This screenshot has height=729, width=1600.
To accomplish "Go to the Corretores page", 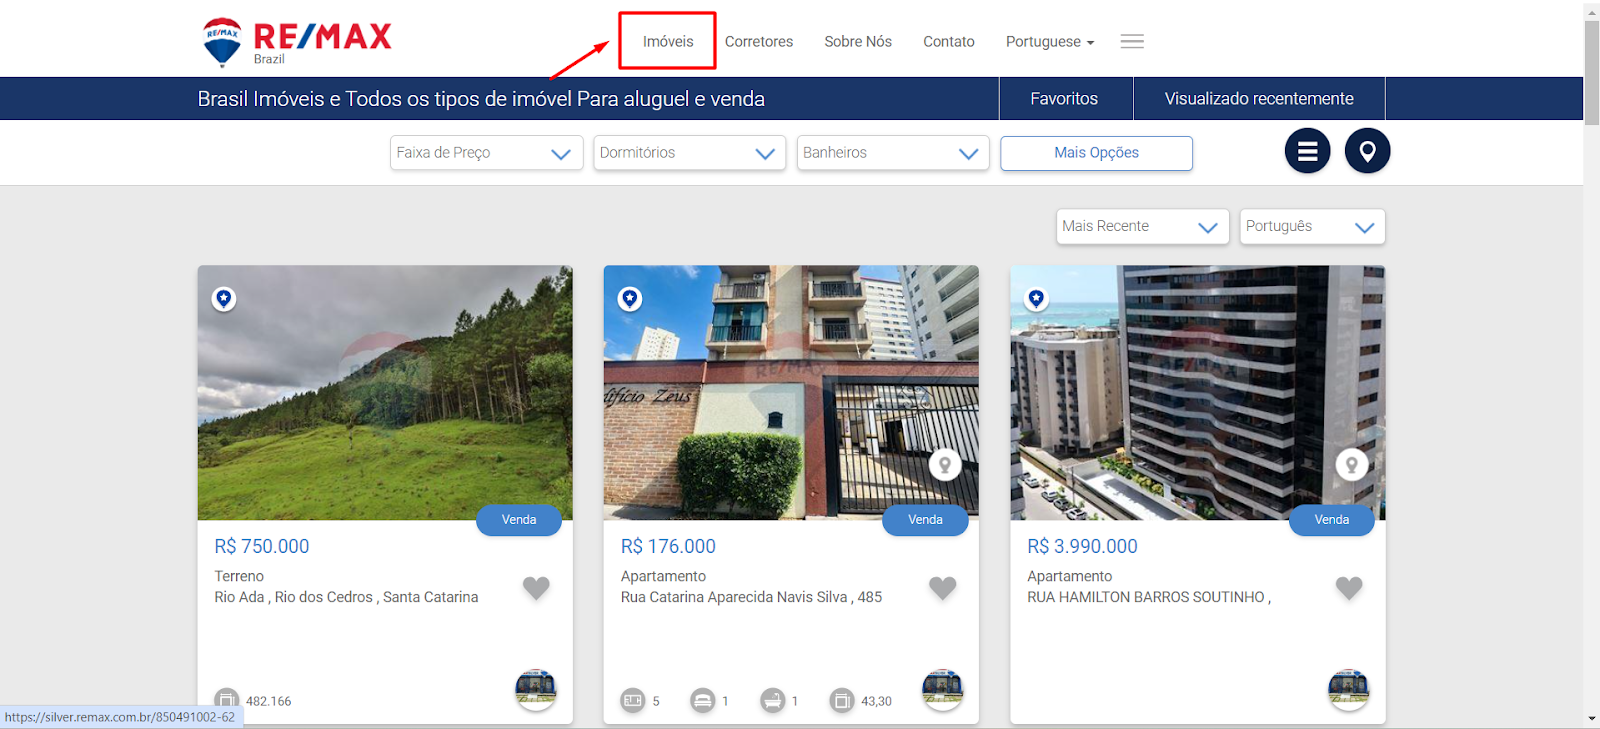I will 759,42.
